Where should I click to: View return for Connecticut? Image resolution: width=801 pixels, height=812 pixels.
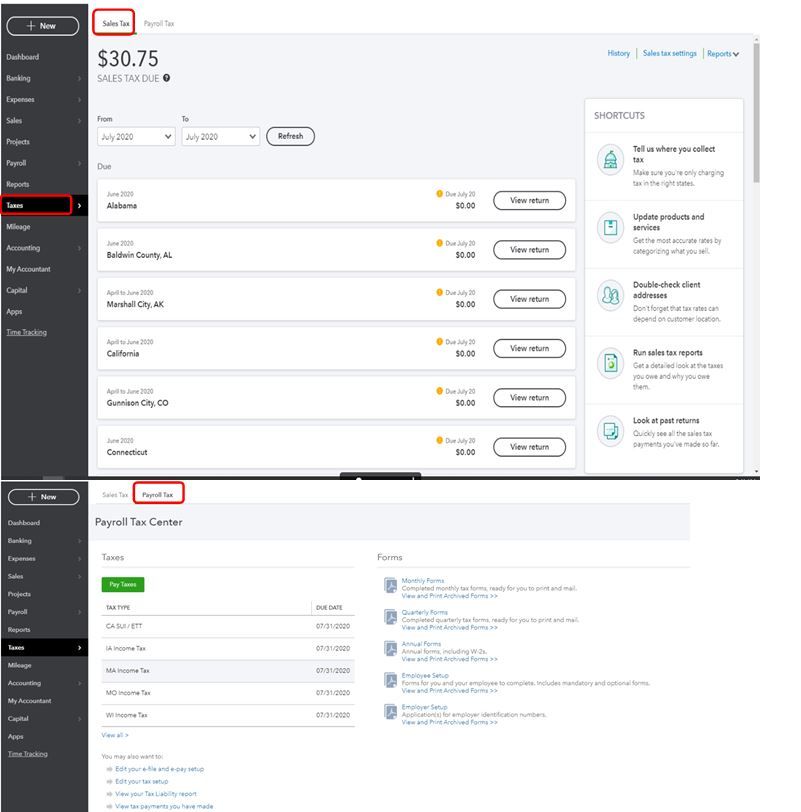point(529,447)
